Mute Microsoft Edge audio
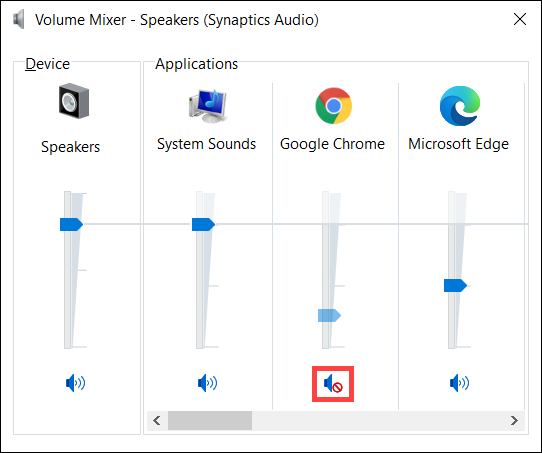The height and width of the screenshot is (453, 542). click(459, 383)
